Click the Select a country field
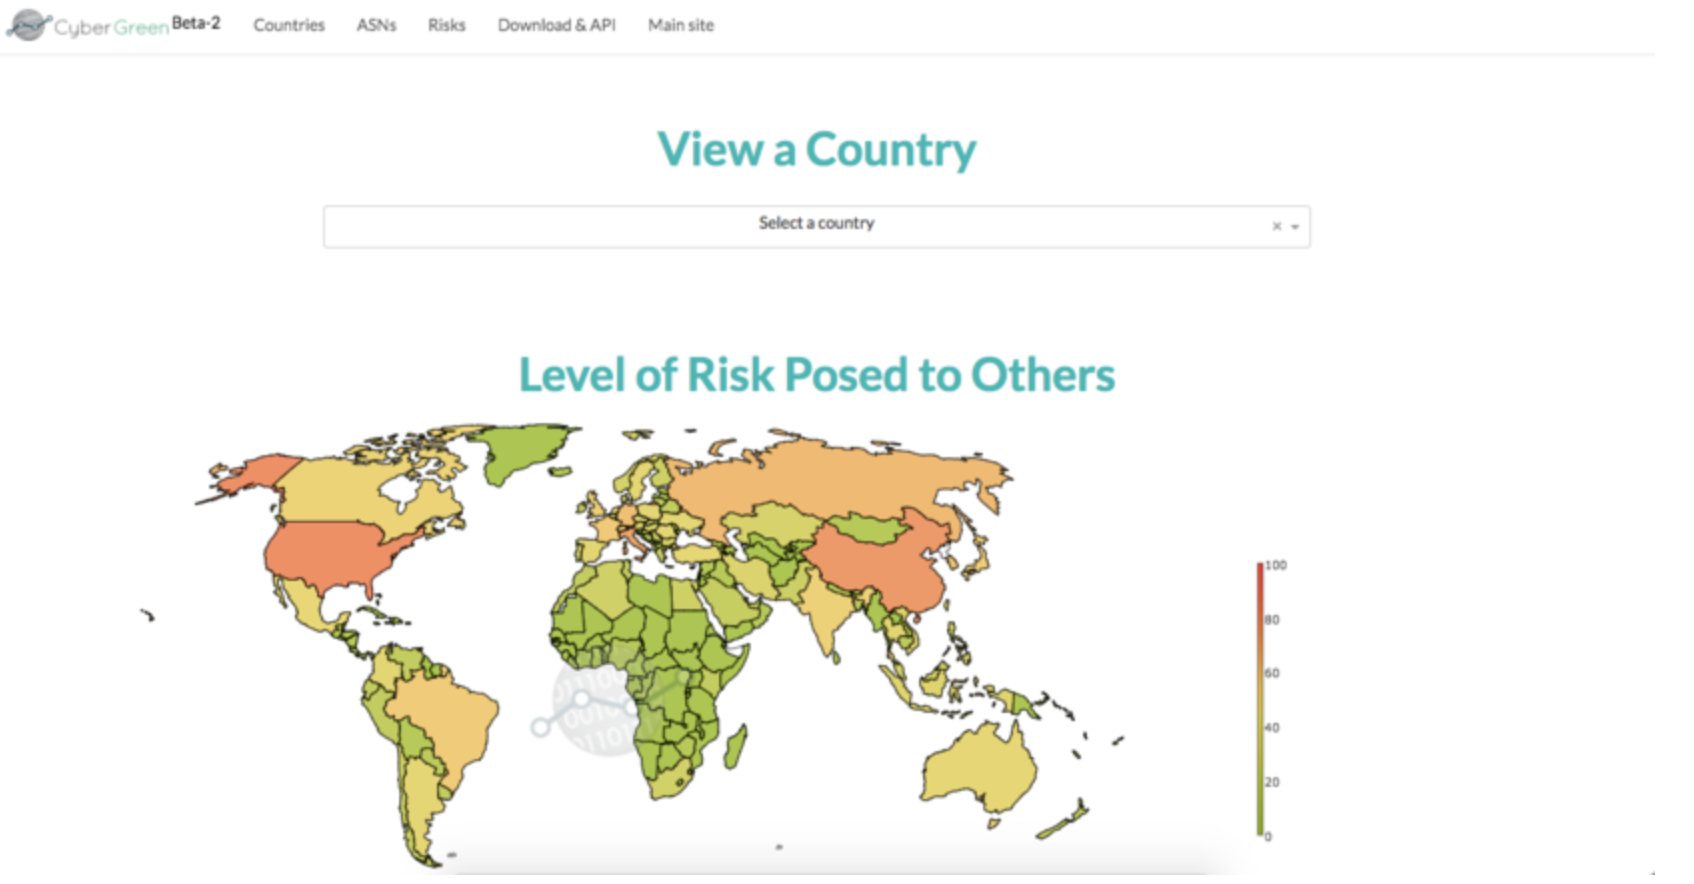This screenshot has width=1694, height=884. [x=800, y=226]
